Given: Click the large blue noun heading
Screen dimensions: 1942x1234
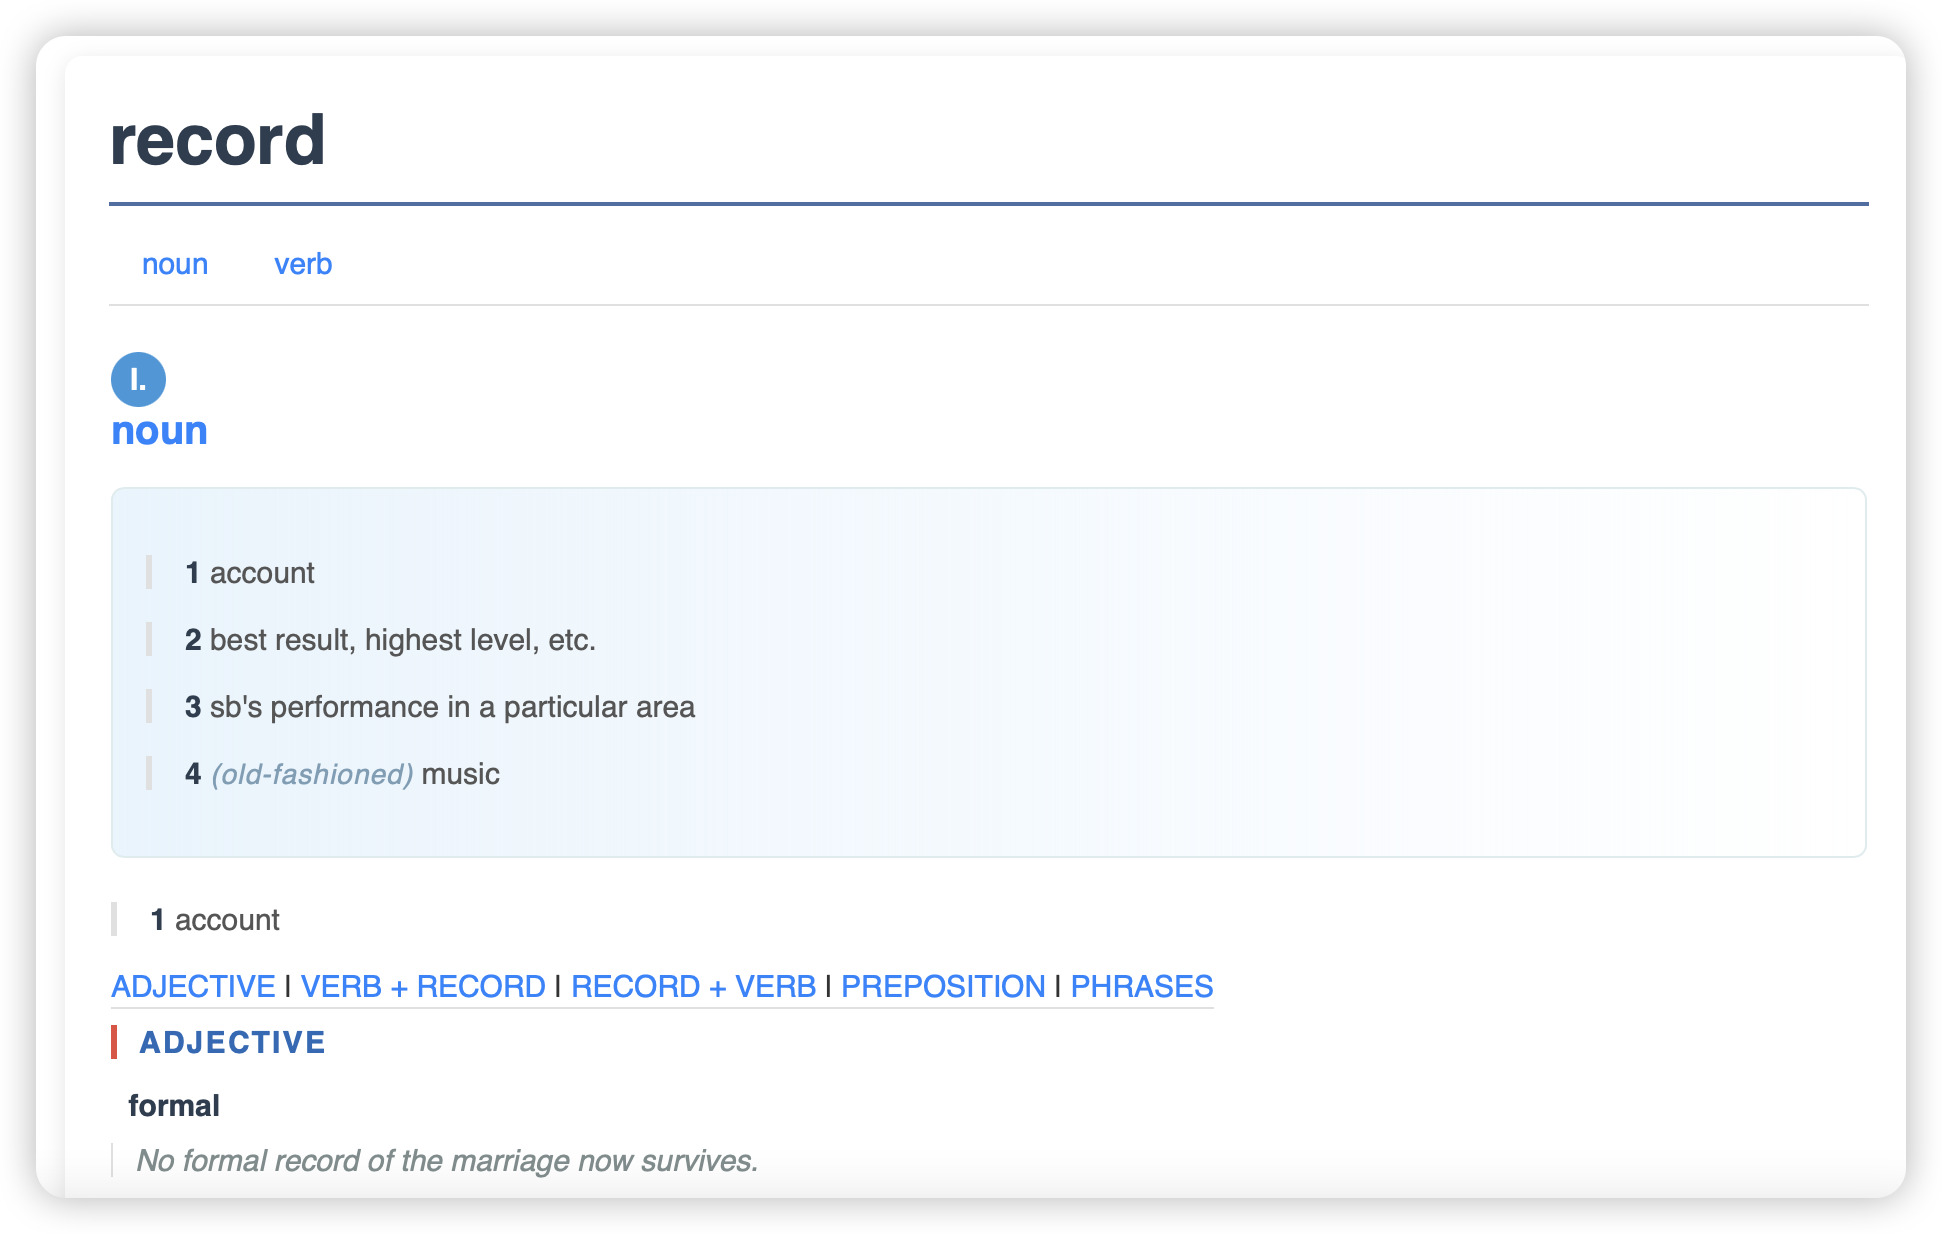Looking at the screenshot, I should click(159, 431).
